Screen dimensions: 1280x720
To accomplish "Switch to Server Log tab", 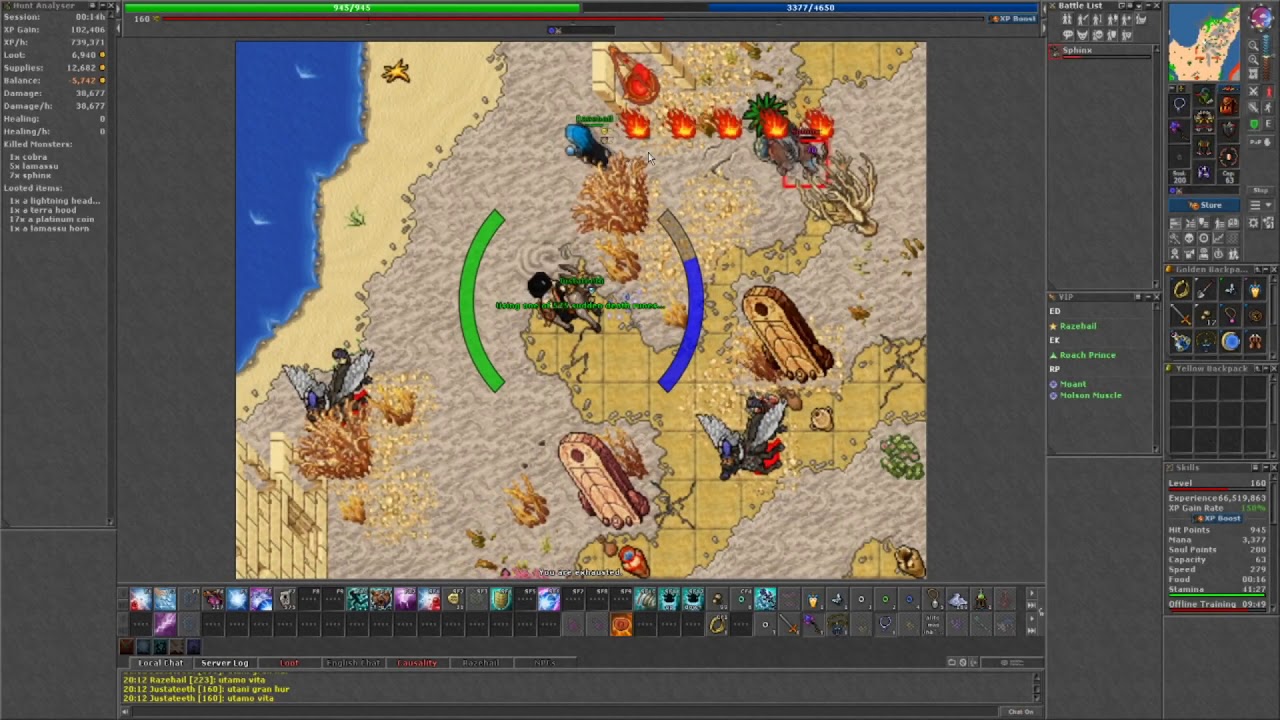I will [x=225, y=663].
